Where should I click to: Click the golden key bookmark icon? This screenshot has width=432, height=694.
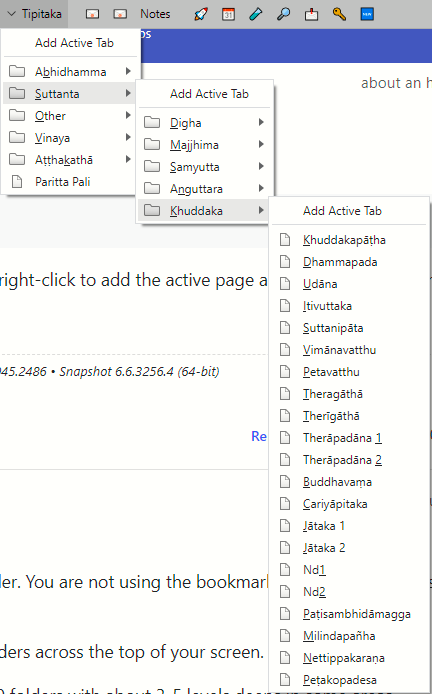[x=339, y=14]
